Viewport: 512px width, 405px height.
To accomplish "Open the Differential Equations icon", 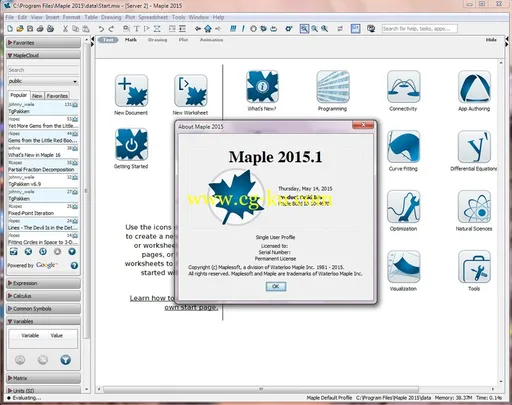I will [474, 147].
